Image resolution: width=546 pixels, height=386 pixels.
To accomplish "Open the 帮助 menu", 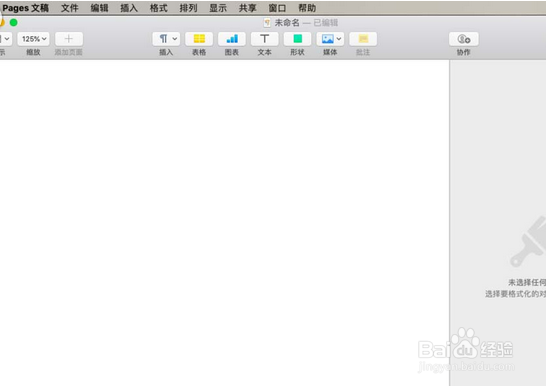I will (x=307, y=8).
